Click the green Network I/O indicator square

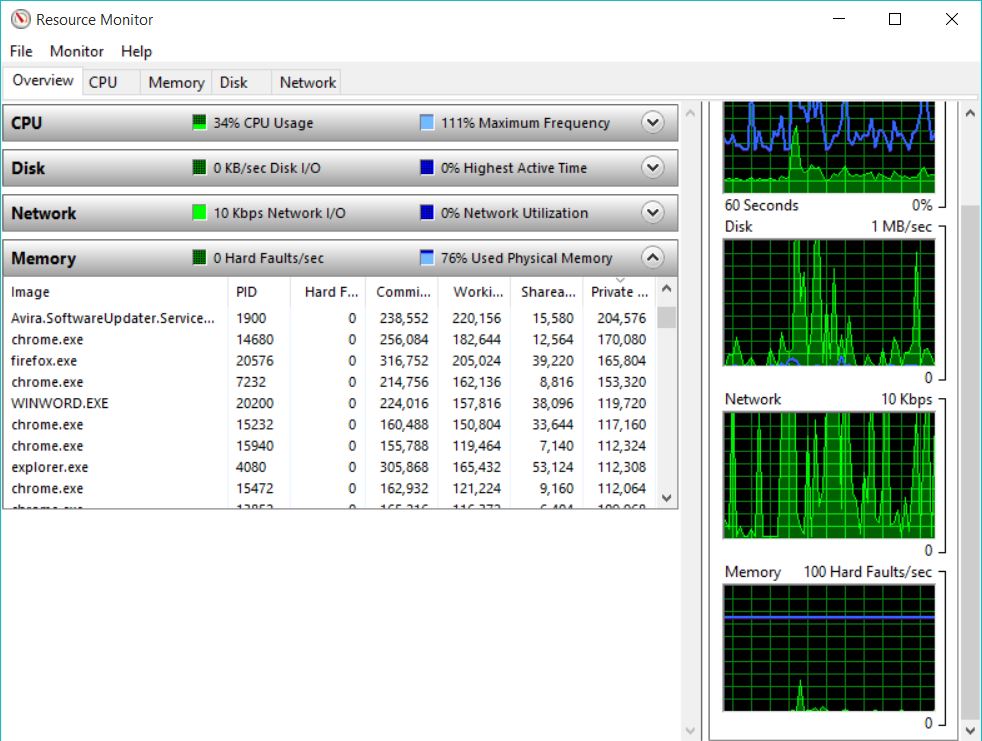pos(199,212)
